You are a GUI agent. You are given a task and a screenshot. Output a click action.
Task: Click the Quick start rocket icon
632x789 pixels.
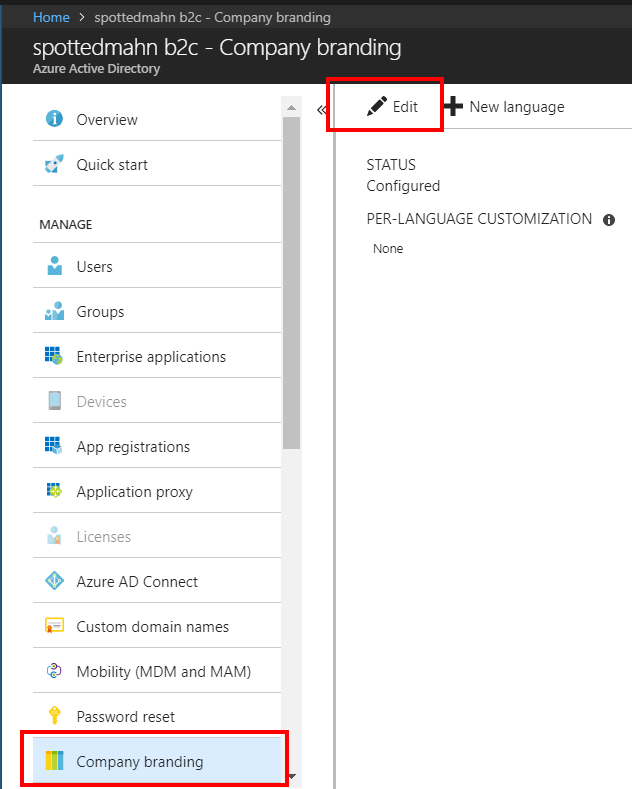tap(54, 164)
